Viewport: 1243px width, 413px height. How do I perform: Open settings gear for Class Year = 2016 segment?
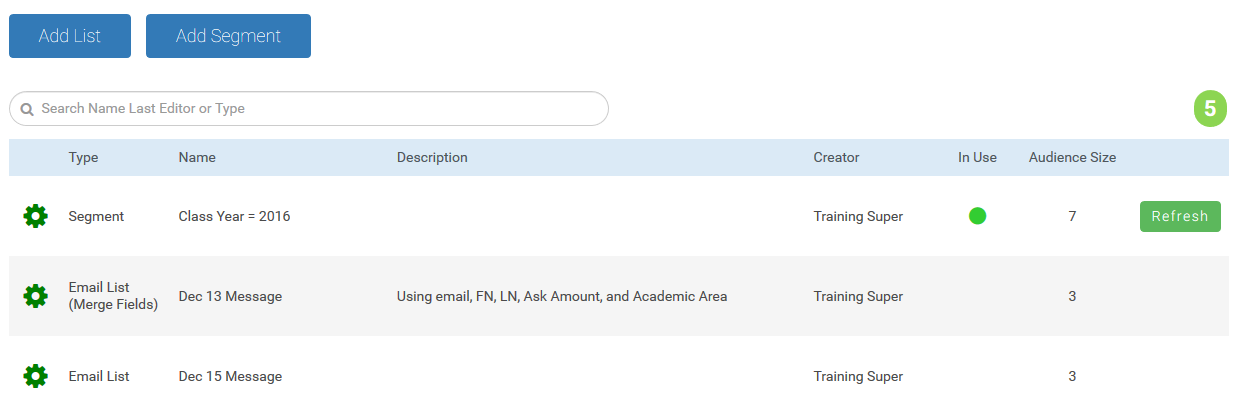pos(35,216)
